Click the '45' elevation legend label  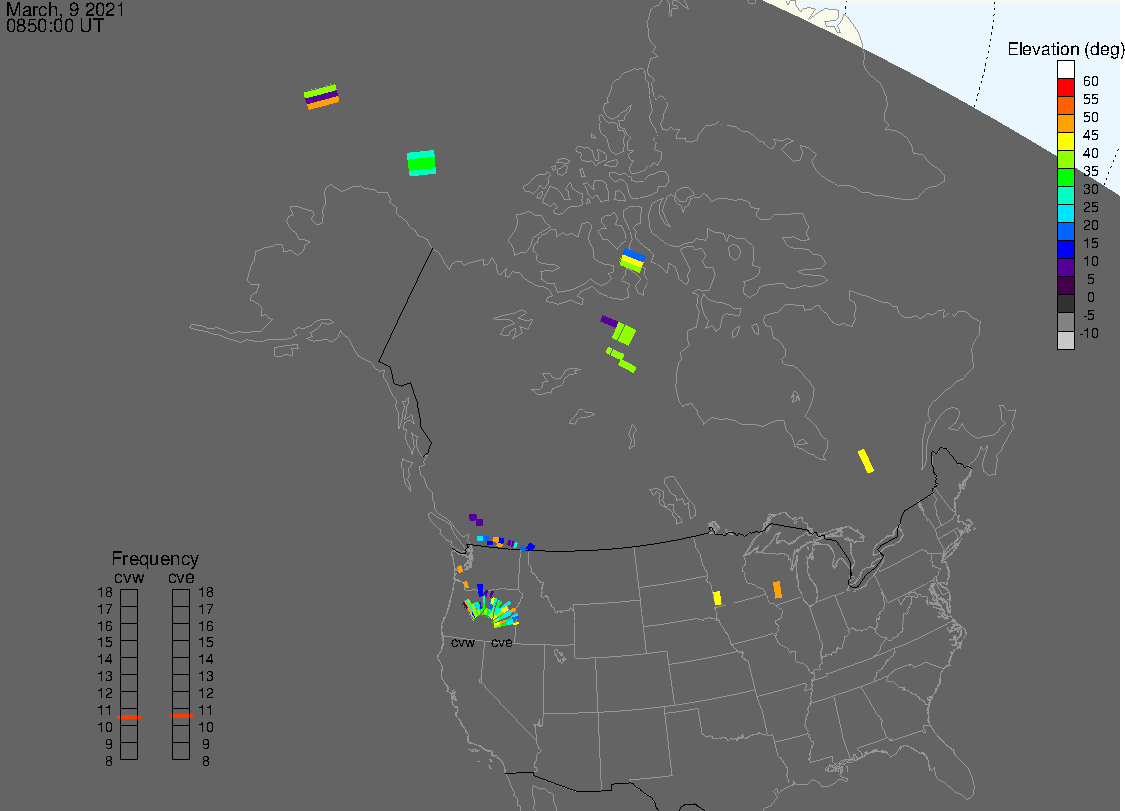pos(1091,135)
